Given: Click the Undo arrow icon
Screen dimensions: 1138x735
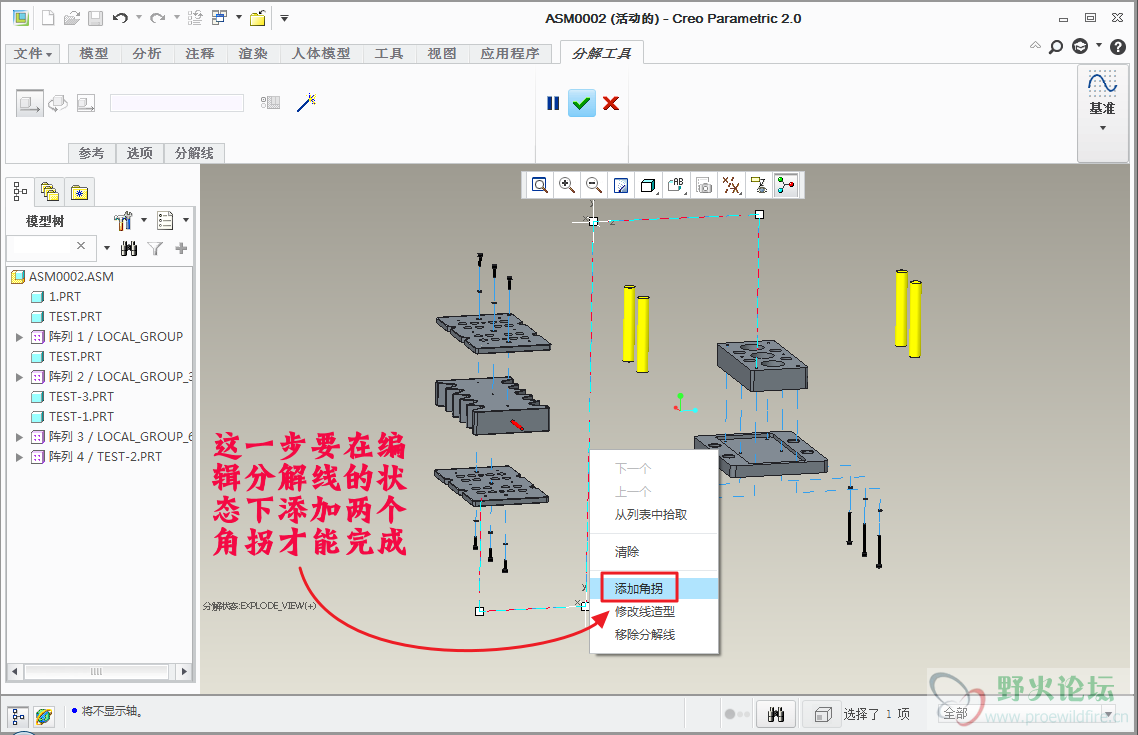Looking at the screenshot, I should (x=120, y=18).
